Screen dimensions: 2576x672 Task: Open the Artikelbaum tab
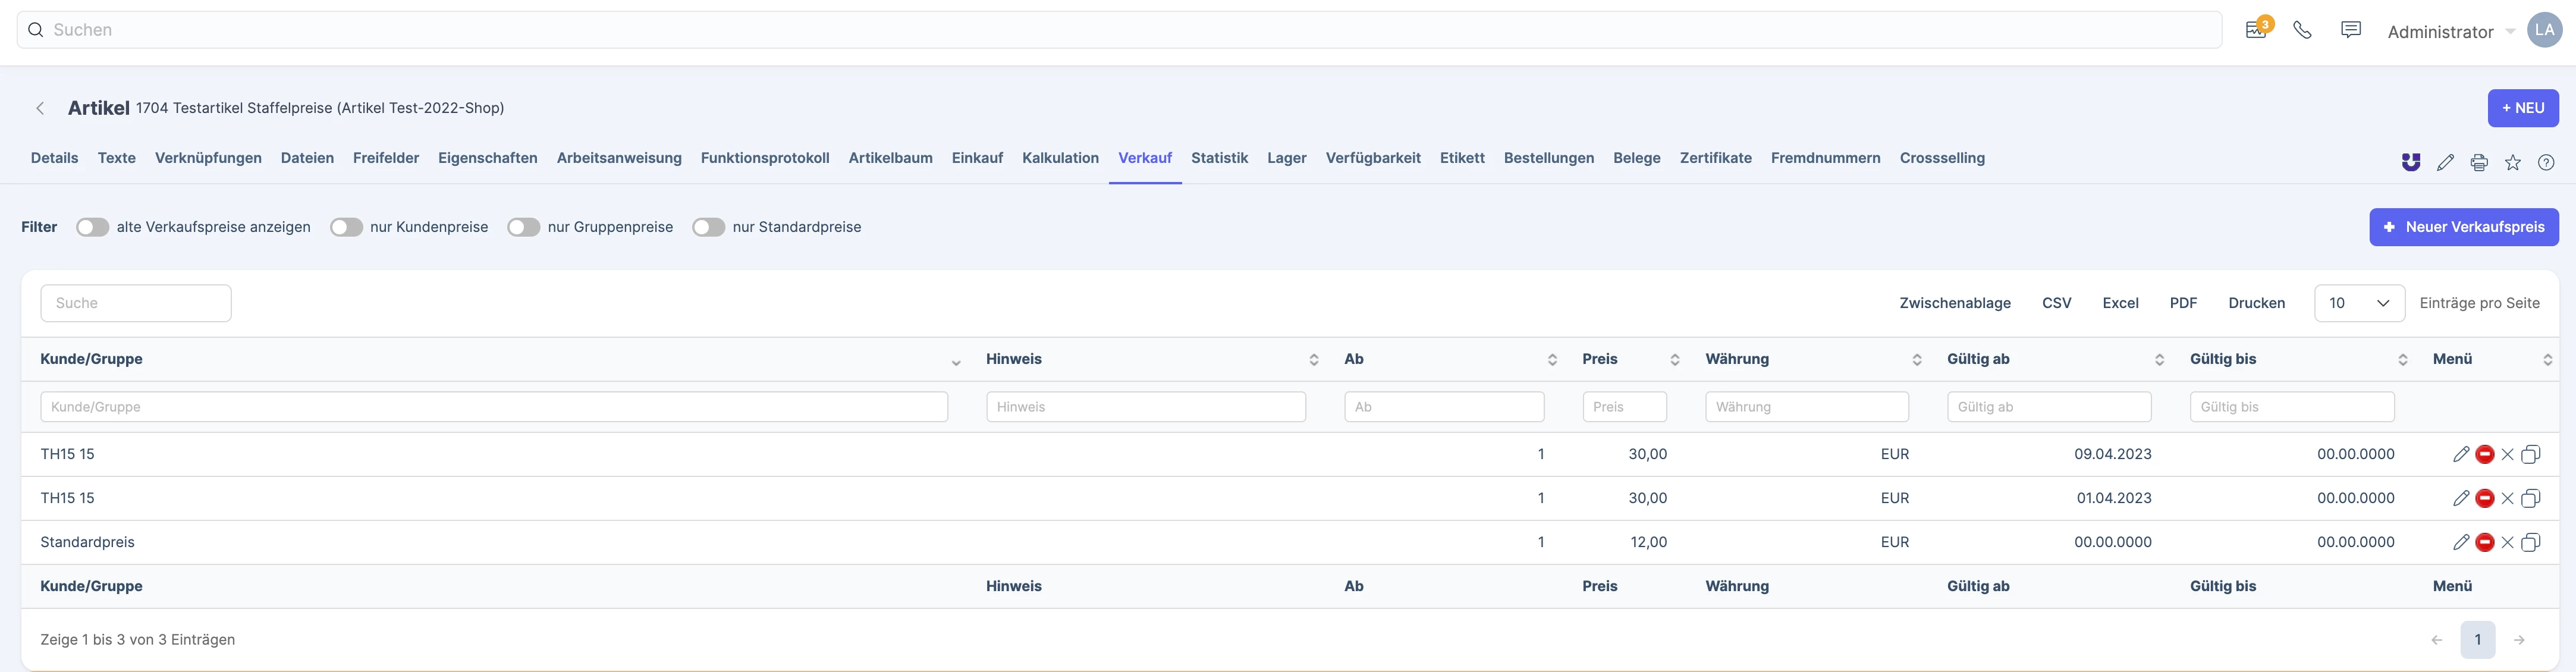coord(890,158)
